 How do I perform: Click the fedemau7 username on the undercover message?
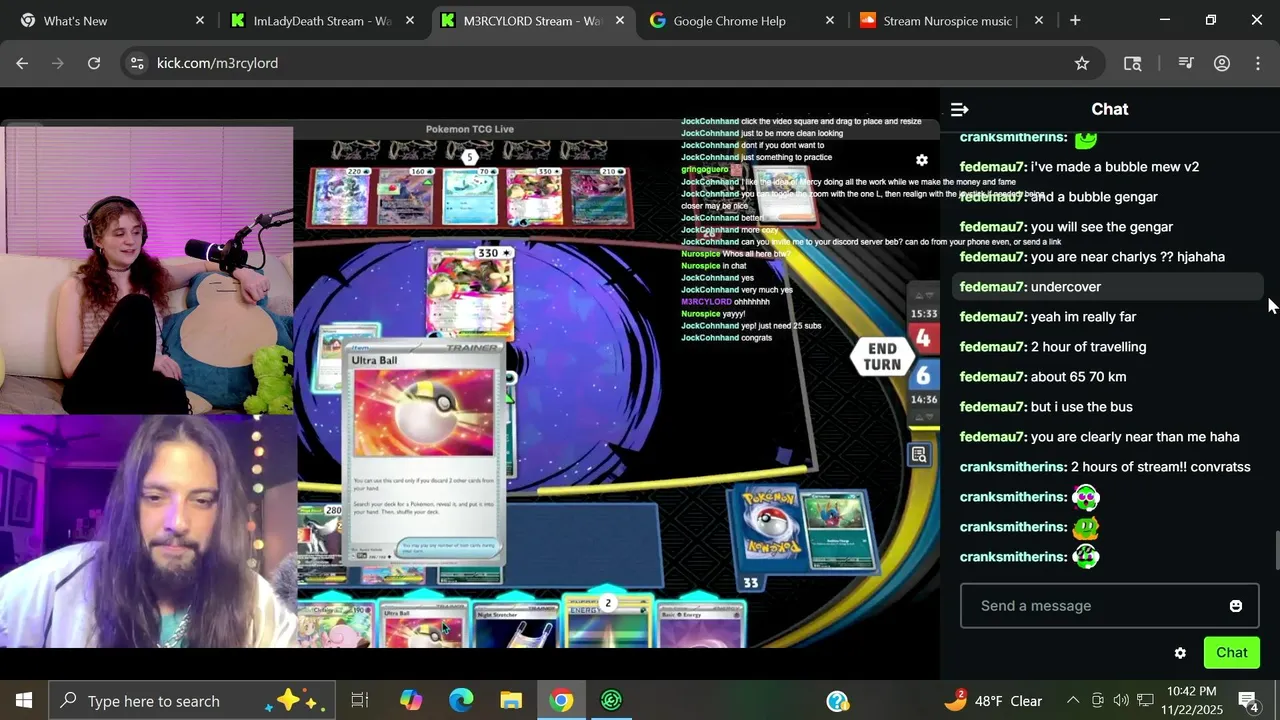(x=993, y=287)
